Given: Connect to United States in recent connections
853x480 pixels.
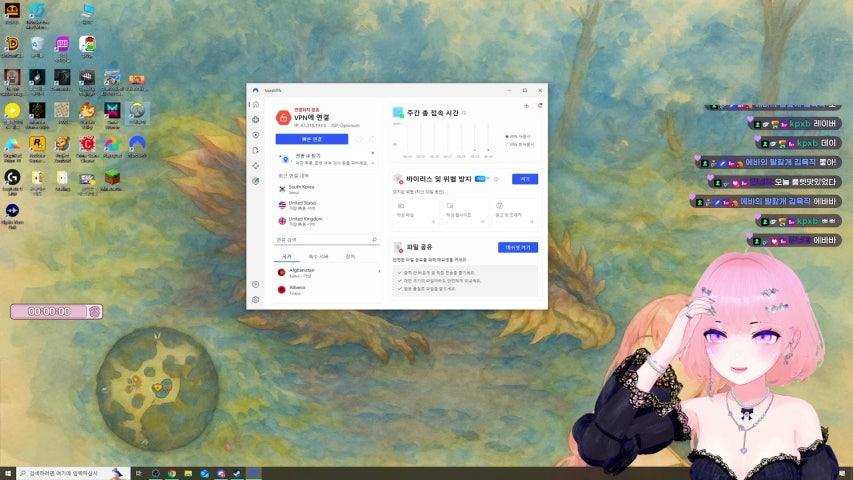Looking at the screenshot, I should (326, 205).
